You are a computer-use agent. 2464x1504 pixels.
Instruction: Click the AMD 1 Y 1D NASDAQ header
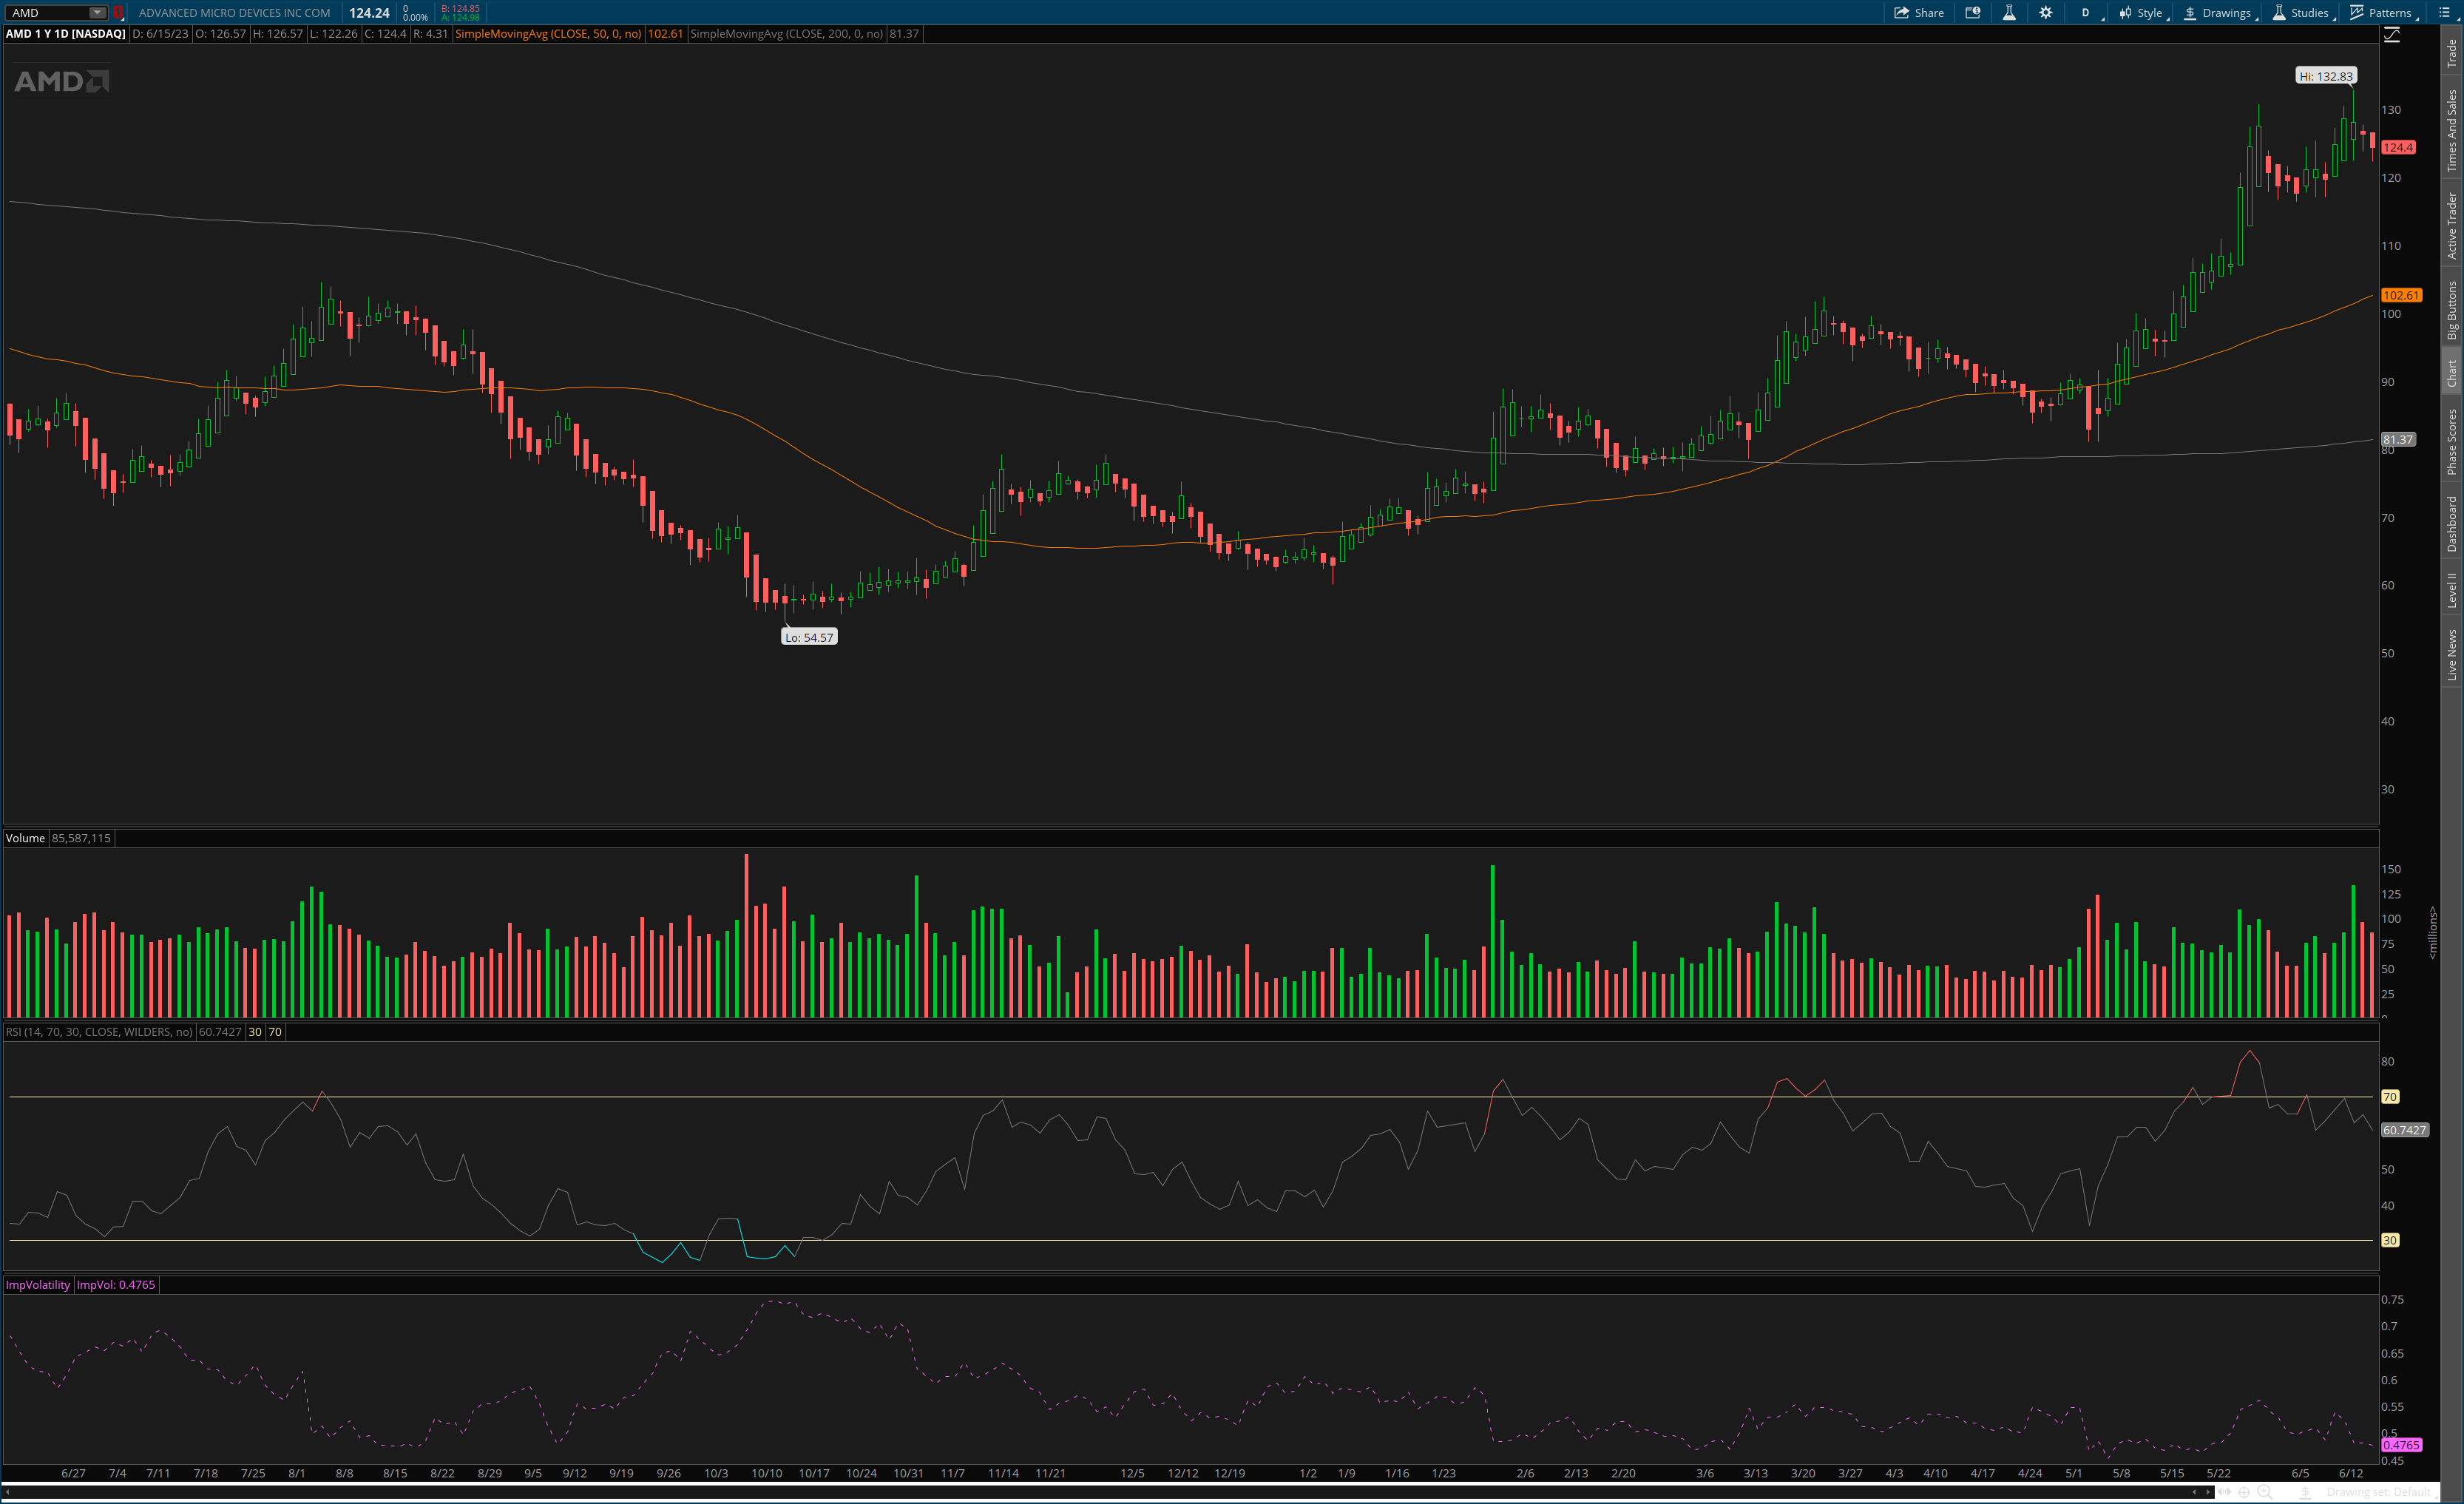click(x=66, y=34)
